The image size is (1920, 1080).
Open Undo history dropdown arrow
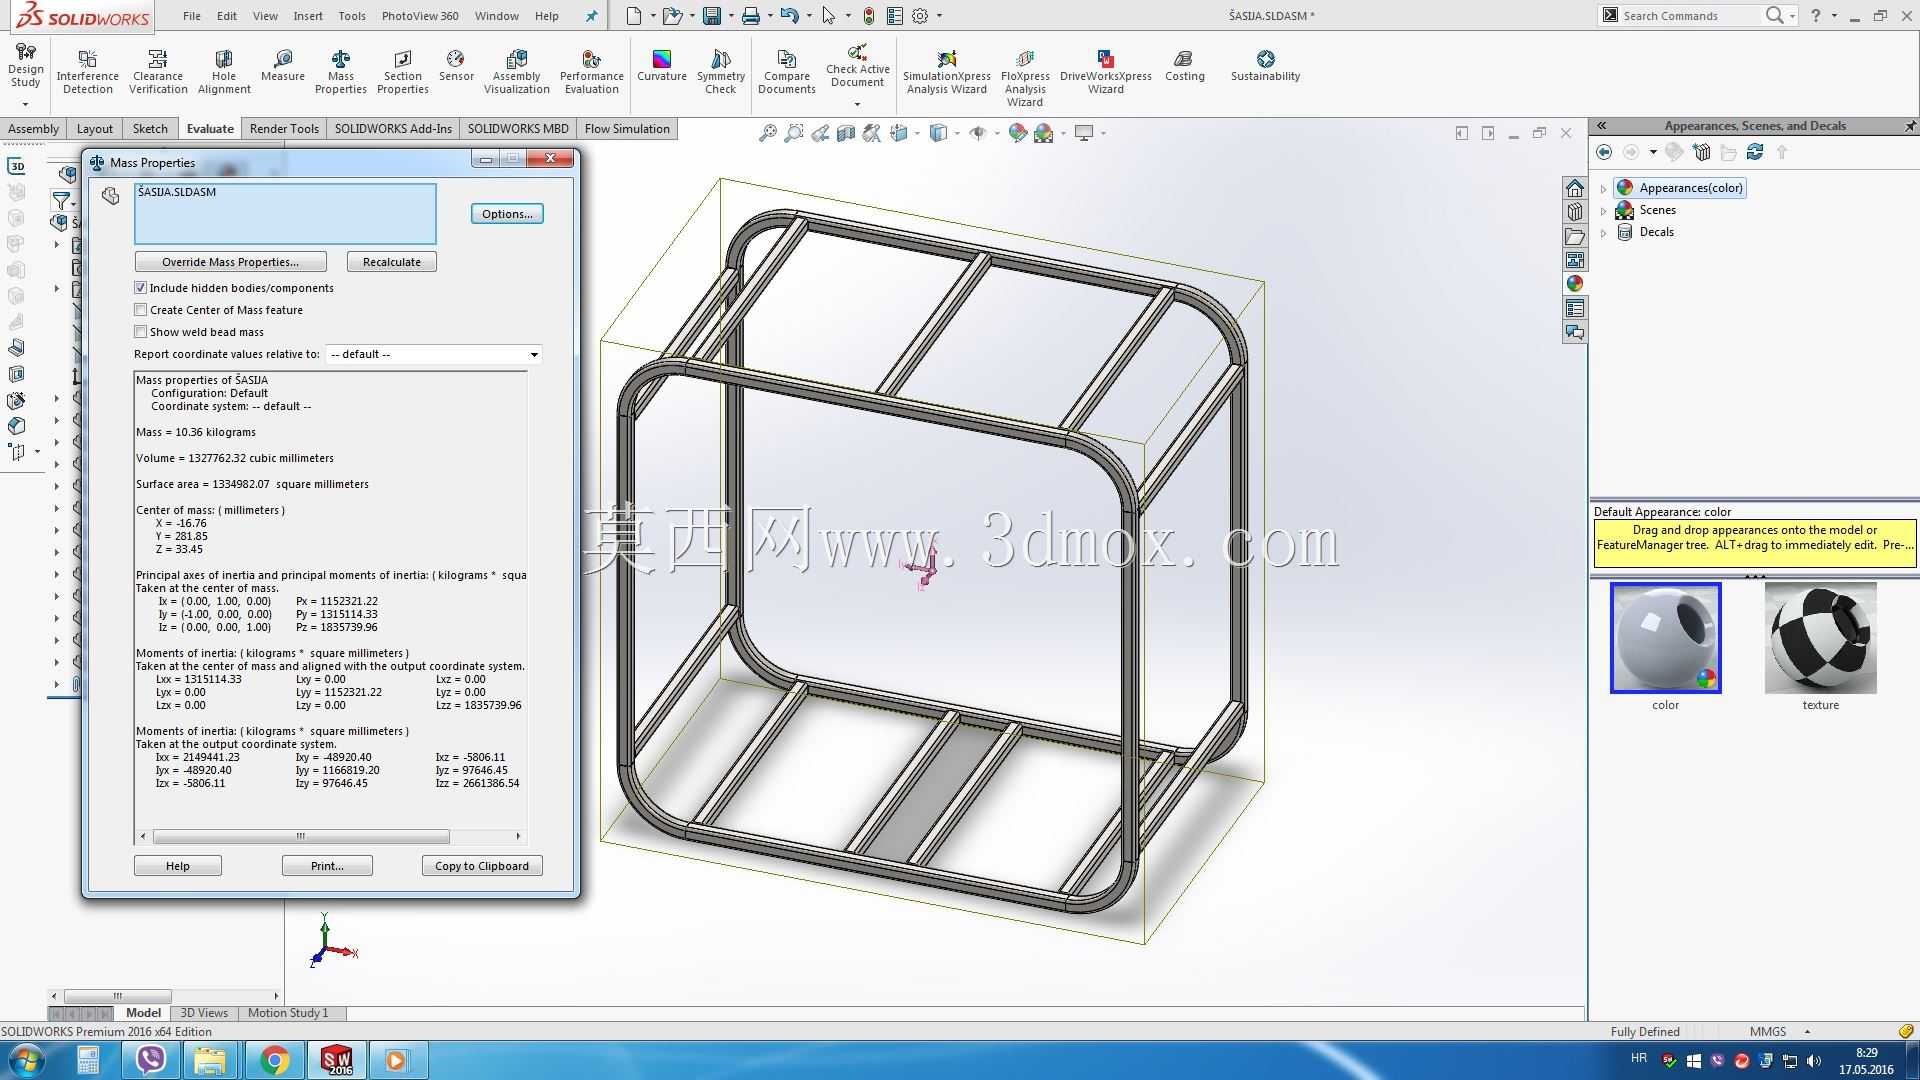coord(809,16)
